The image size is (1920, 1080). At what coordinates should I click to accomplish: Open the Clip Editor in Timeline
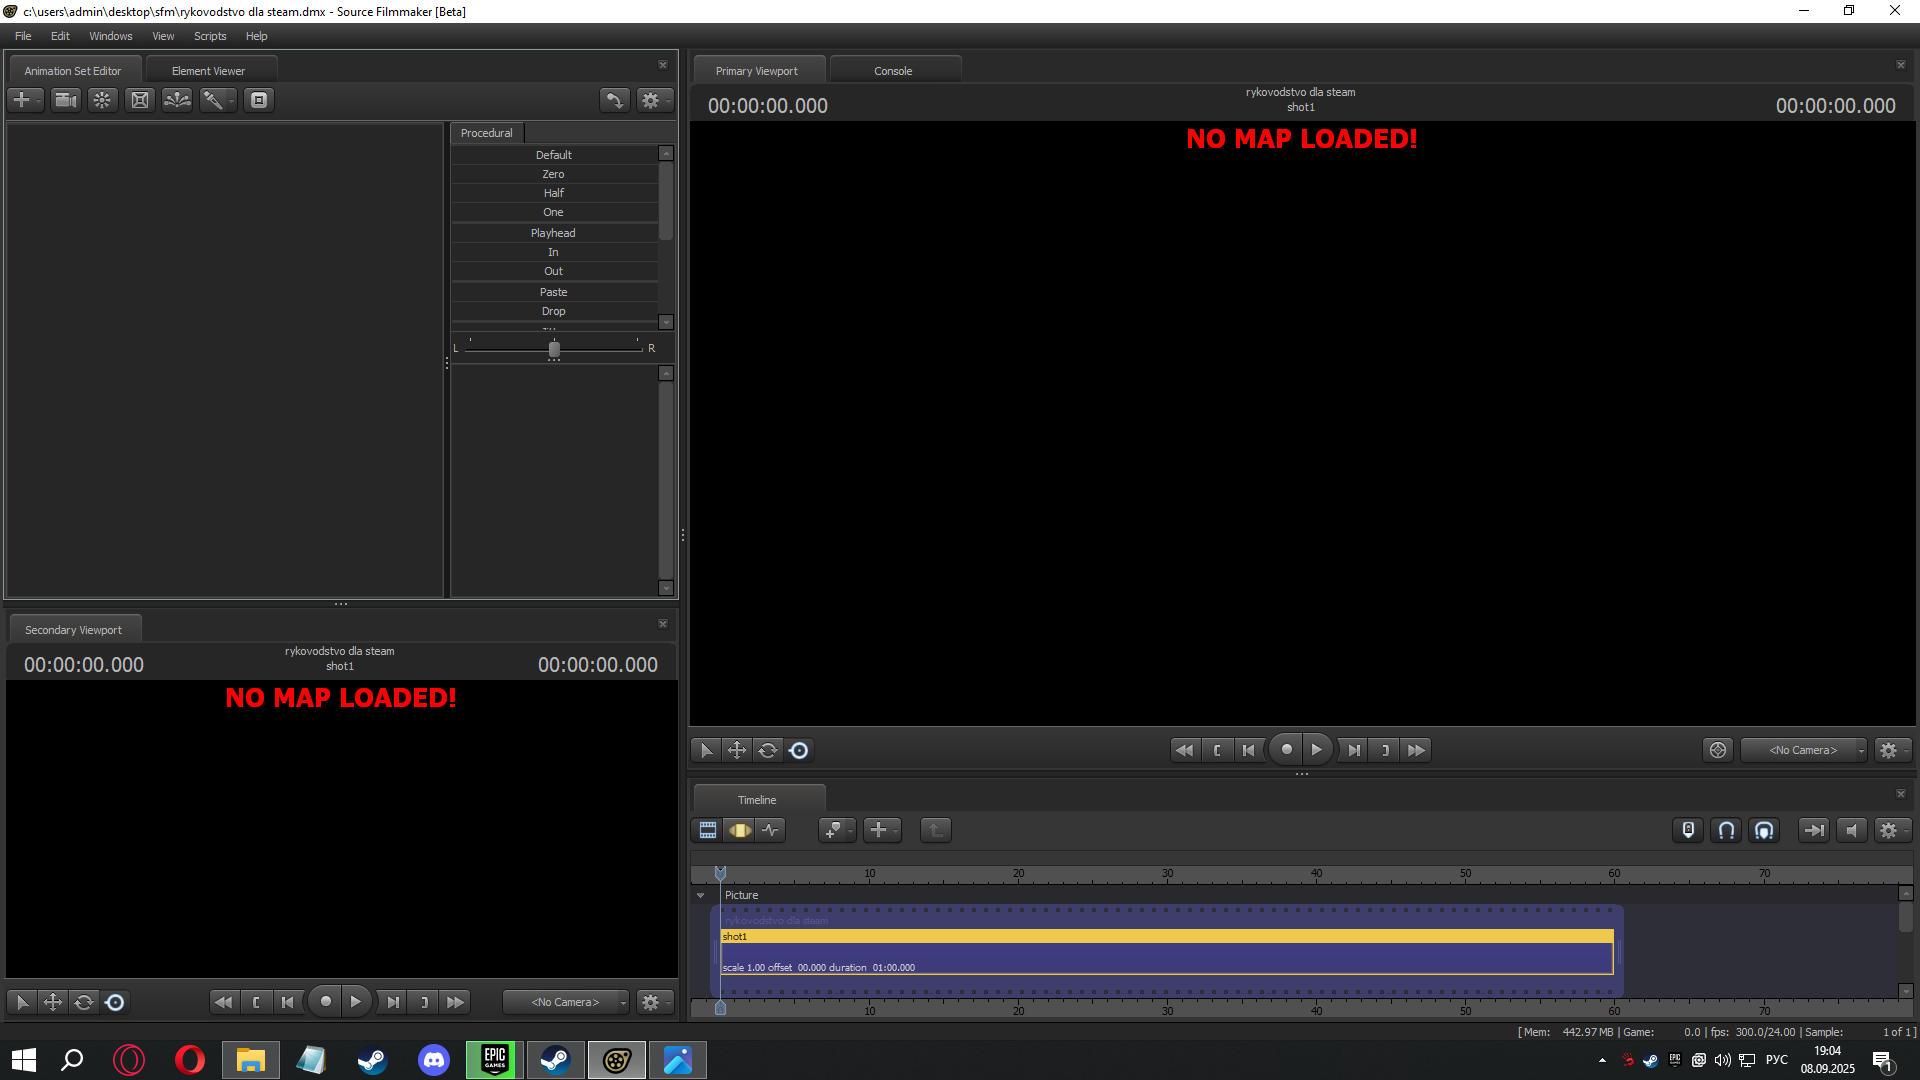pos(708,830)
